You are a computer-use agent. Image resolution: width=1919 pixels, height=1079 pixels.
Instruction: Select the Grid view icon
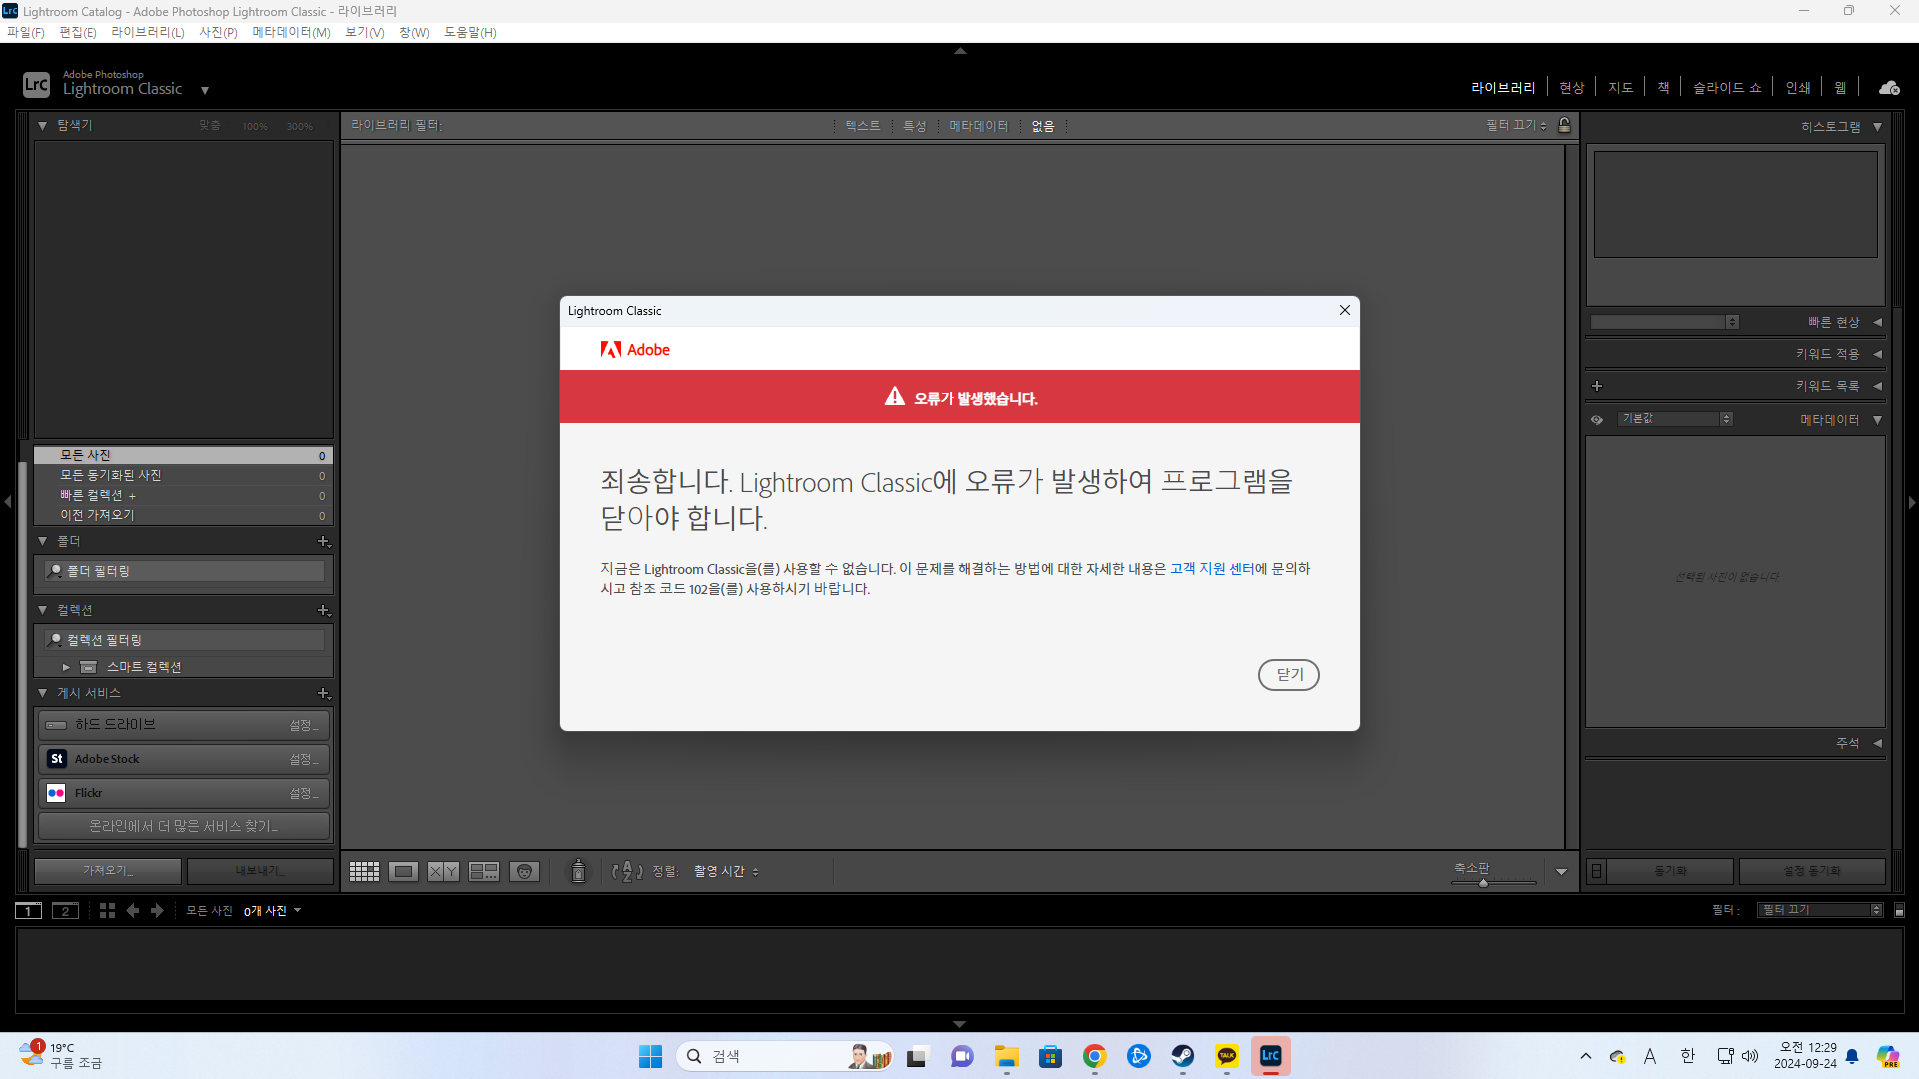pos(363,870)
